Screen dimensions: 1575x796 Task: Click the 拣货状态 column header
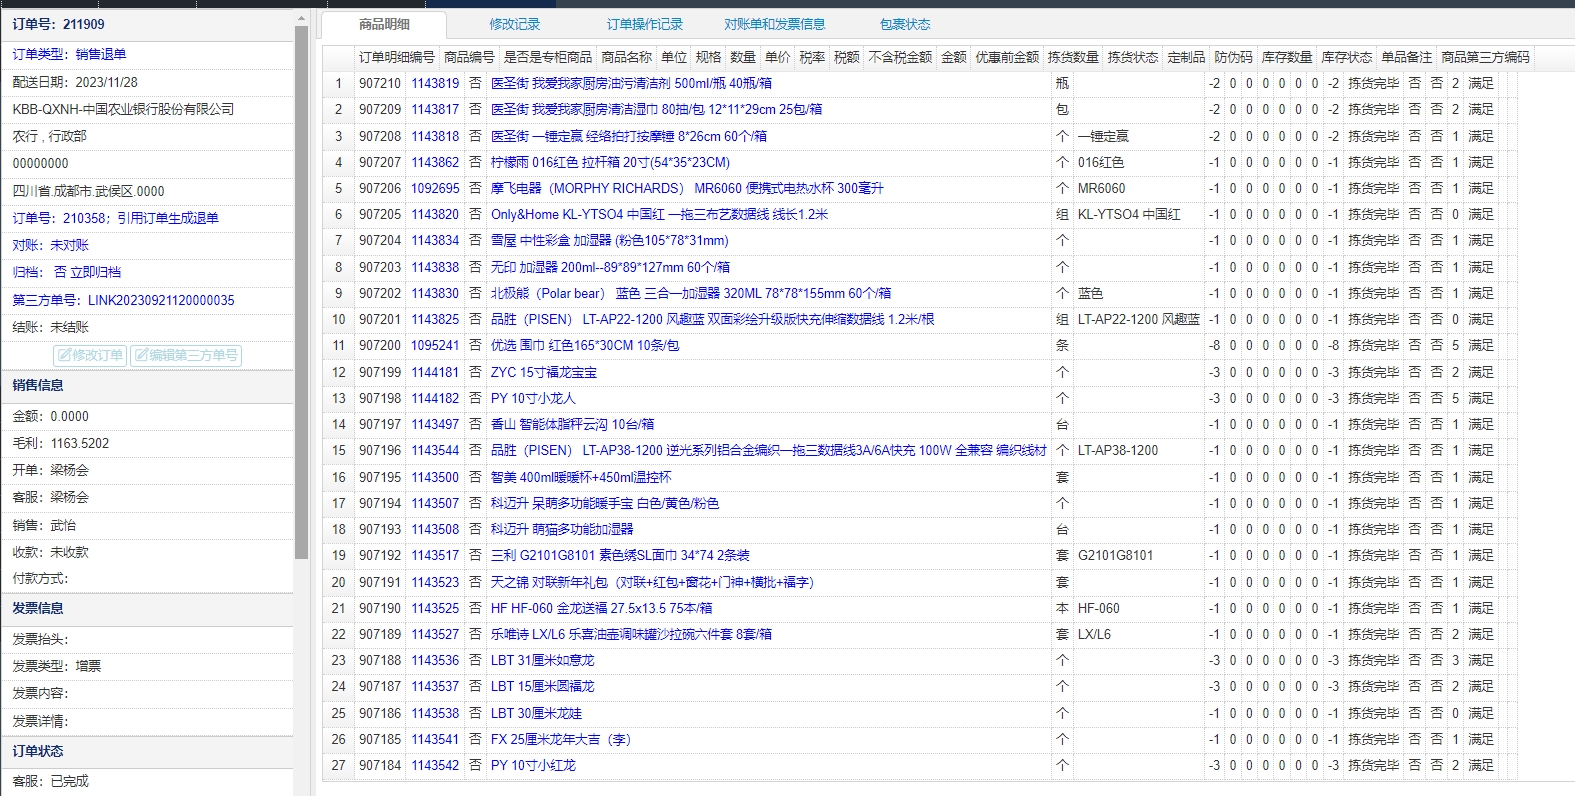1133,57
